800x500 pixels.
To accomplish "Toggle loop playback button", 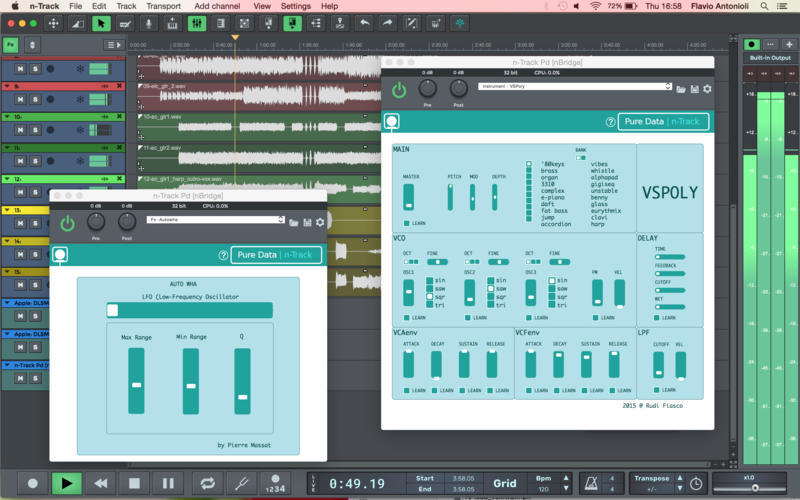I will [207, 483].
